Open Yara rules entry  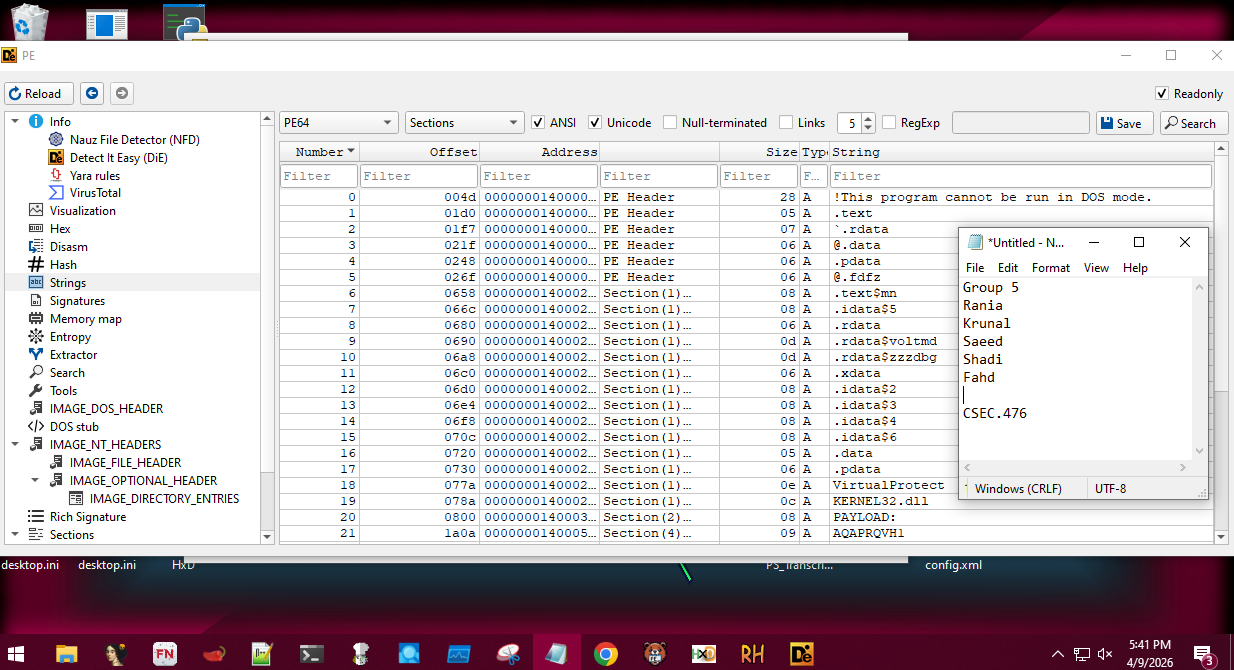94,175
